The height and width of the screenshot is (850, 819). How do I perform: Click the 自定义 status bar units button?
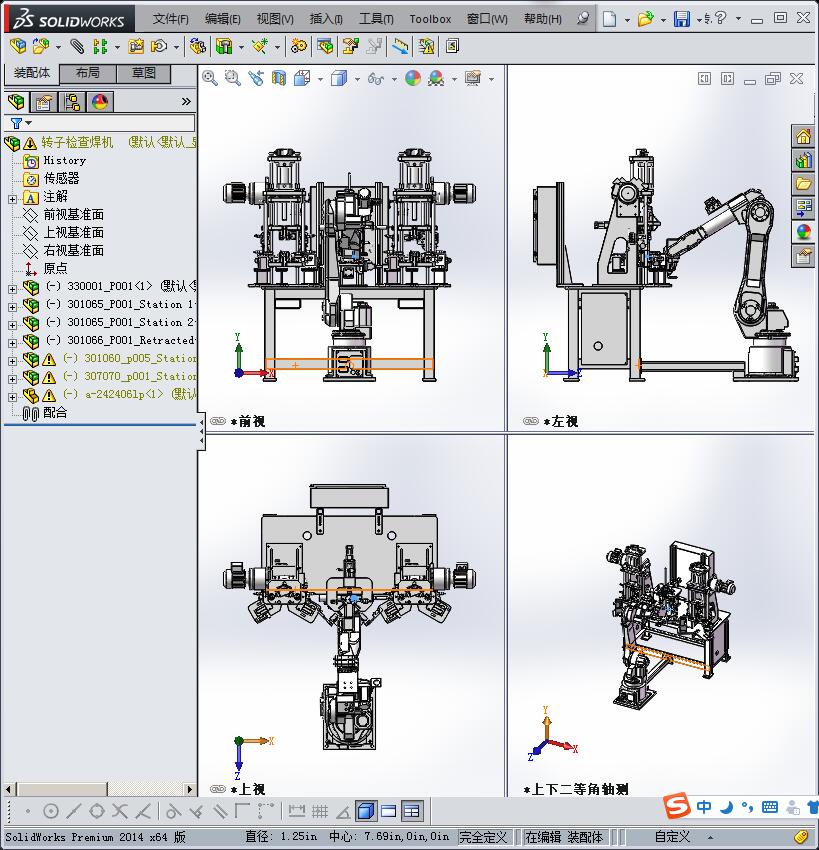click(673, 837)
